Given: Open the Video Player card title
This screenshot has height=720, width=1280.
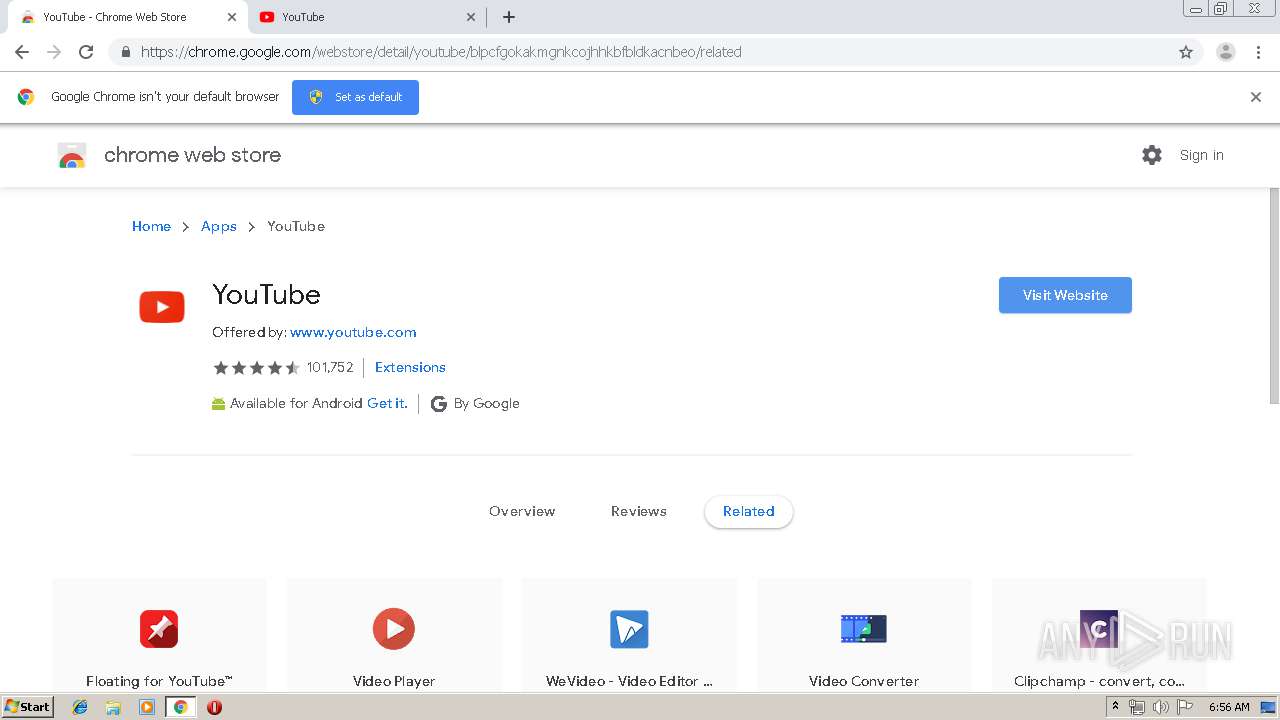Looking at the screenshot, I should (x=394, y=681).
